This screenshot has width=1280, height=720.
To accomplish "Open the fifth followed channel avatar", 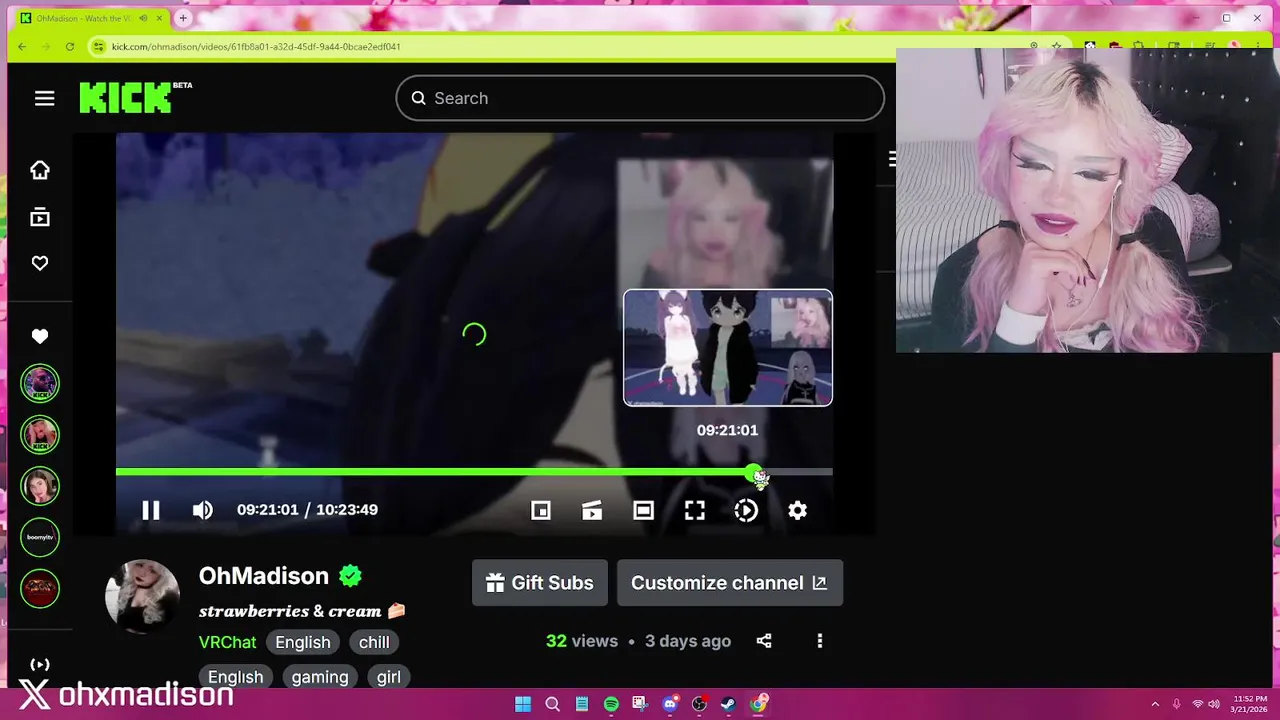I will (40, 588).
